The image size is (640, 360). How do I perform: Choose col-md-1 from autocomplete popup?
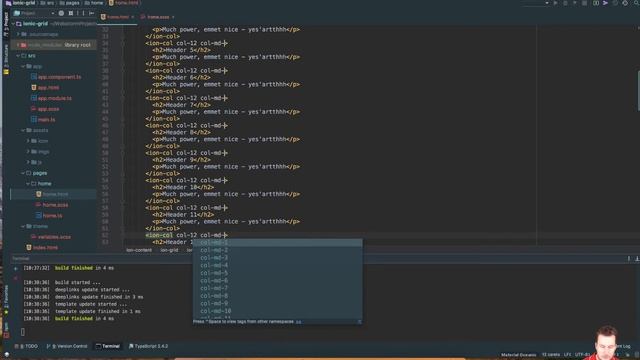[278, 242]
